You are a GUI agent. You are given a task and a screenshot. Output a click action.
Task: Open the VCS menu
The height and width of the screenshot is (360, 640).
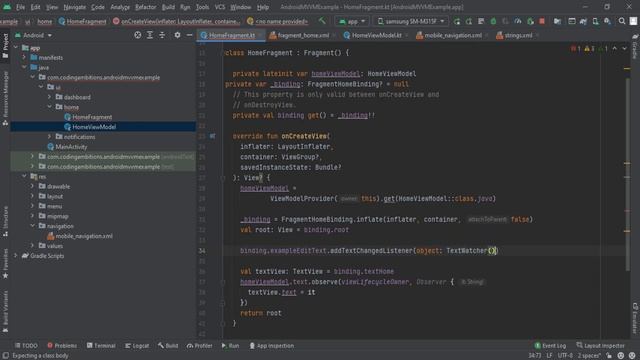pos(220,7)
